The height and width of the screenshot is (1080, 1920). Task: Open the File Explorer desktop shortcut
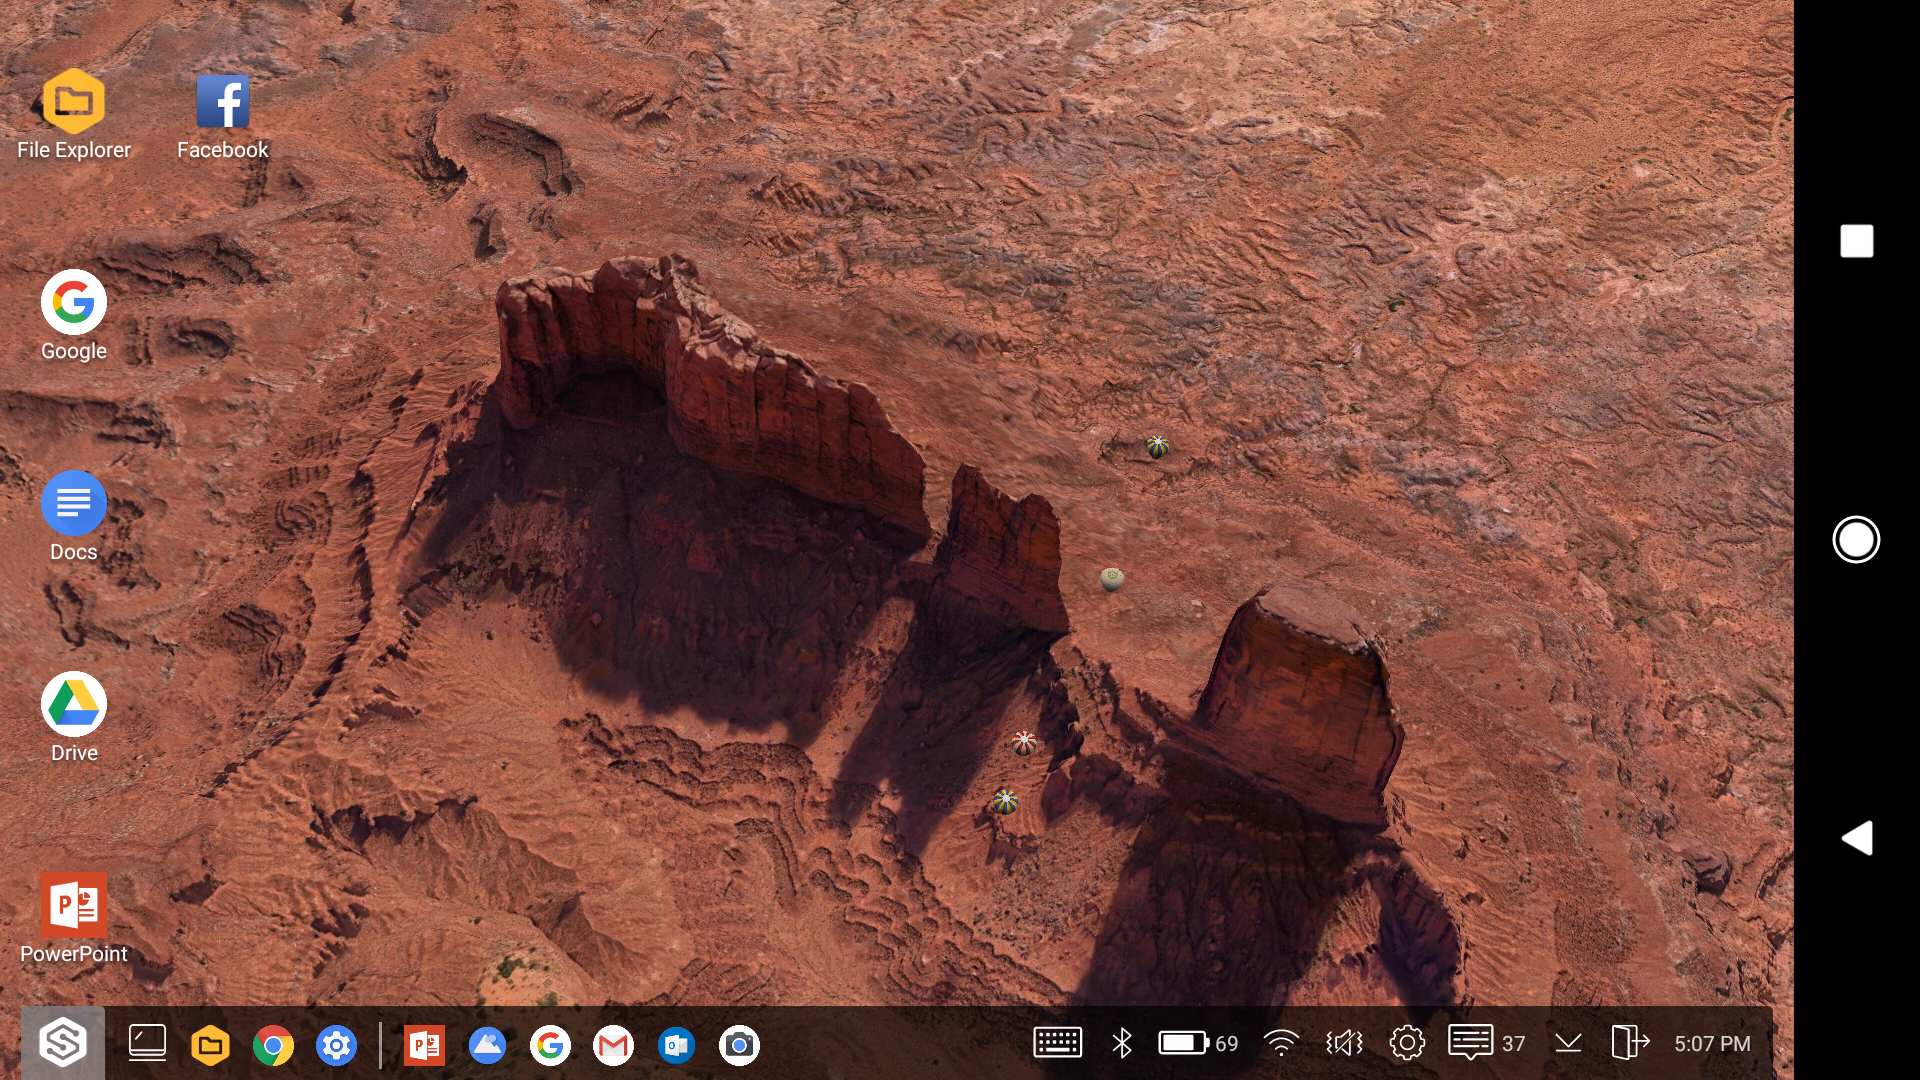[x=73, y=101]
